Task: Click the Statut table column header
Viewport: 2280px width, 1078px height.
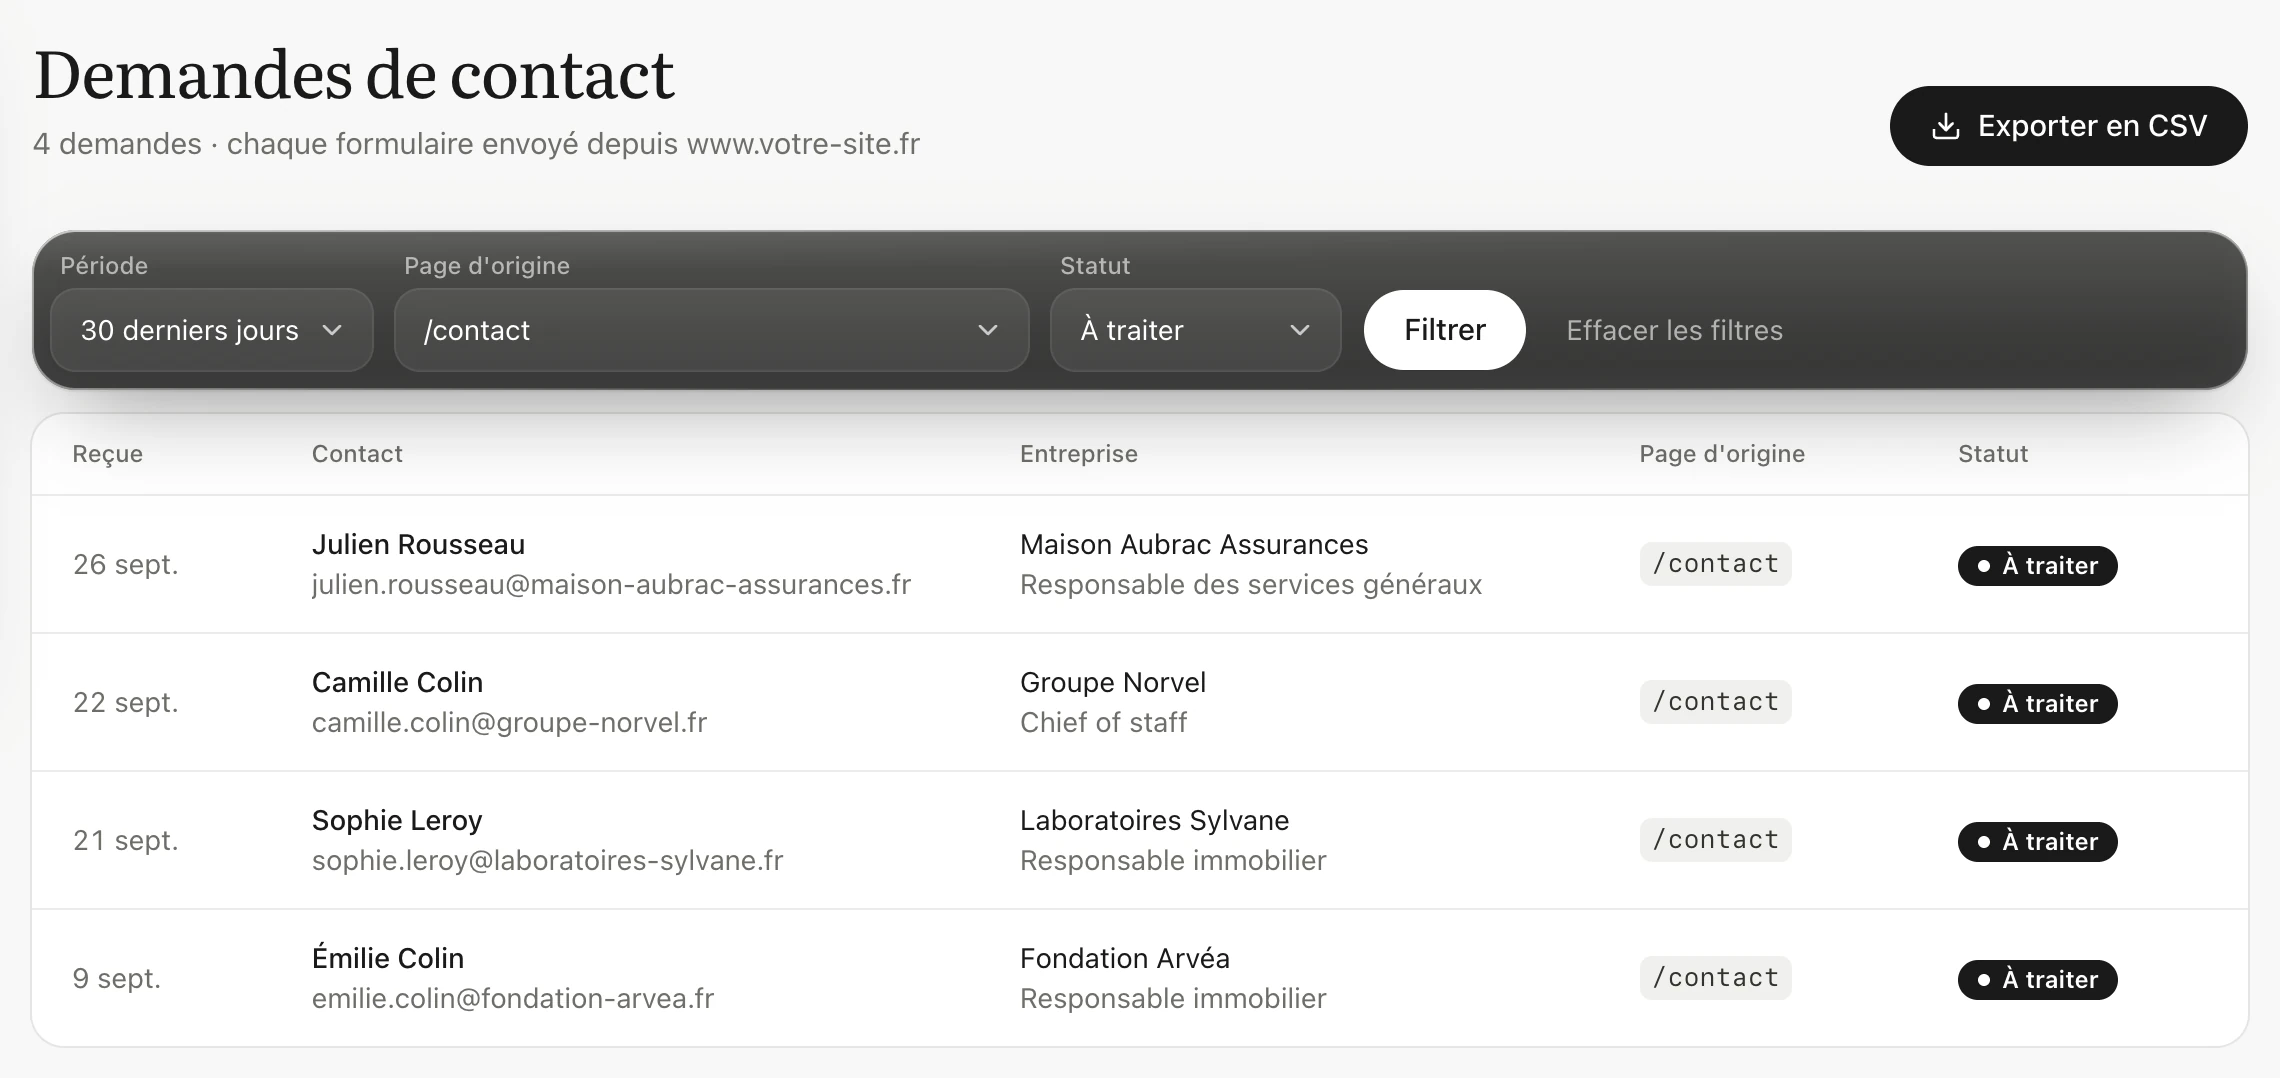Action: pos(1993,454)
